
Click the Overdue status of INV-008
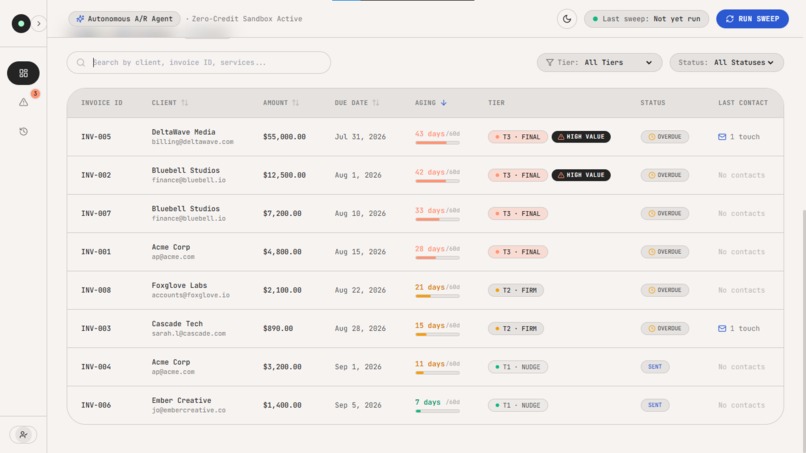[665, 290]
